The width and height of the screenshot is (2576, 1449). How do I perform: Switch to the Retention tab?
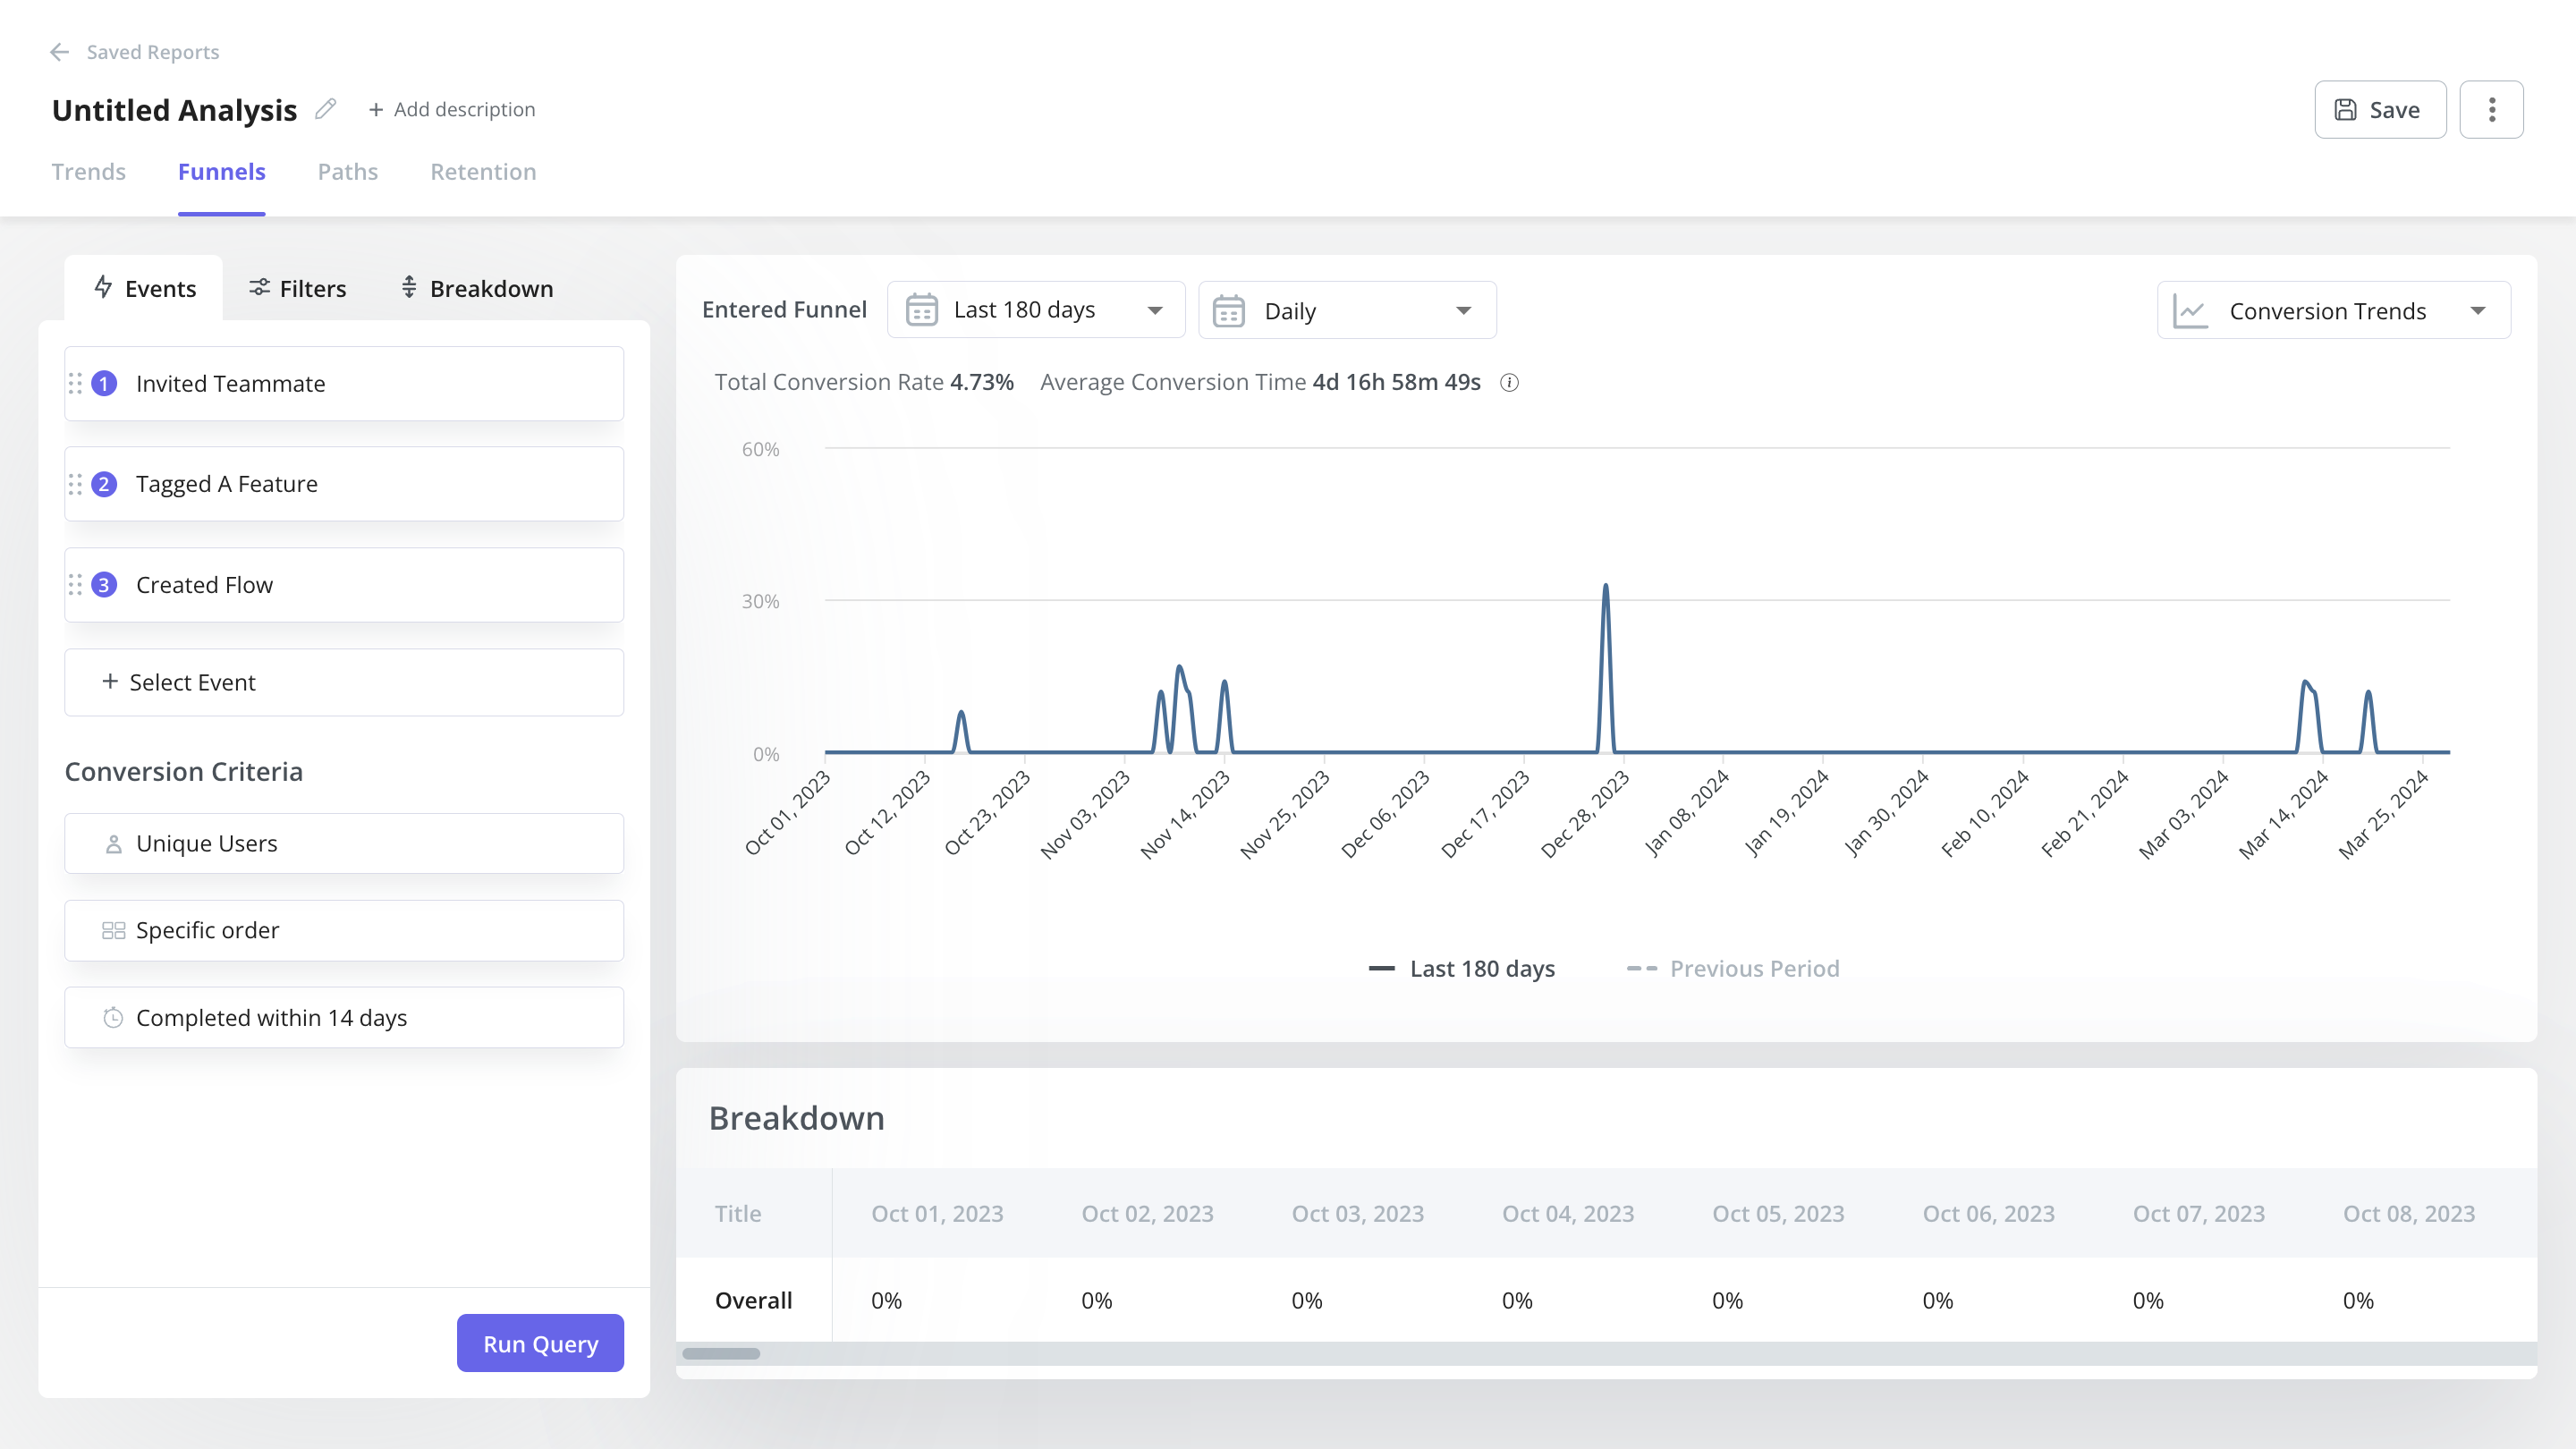pos(483,171)
